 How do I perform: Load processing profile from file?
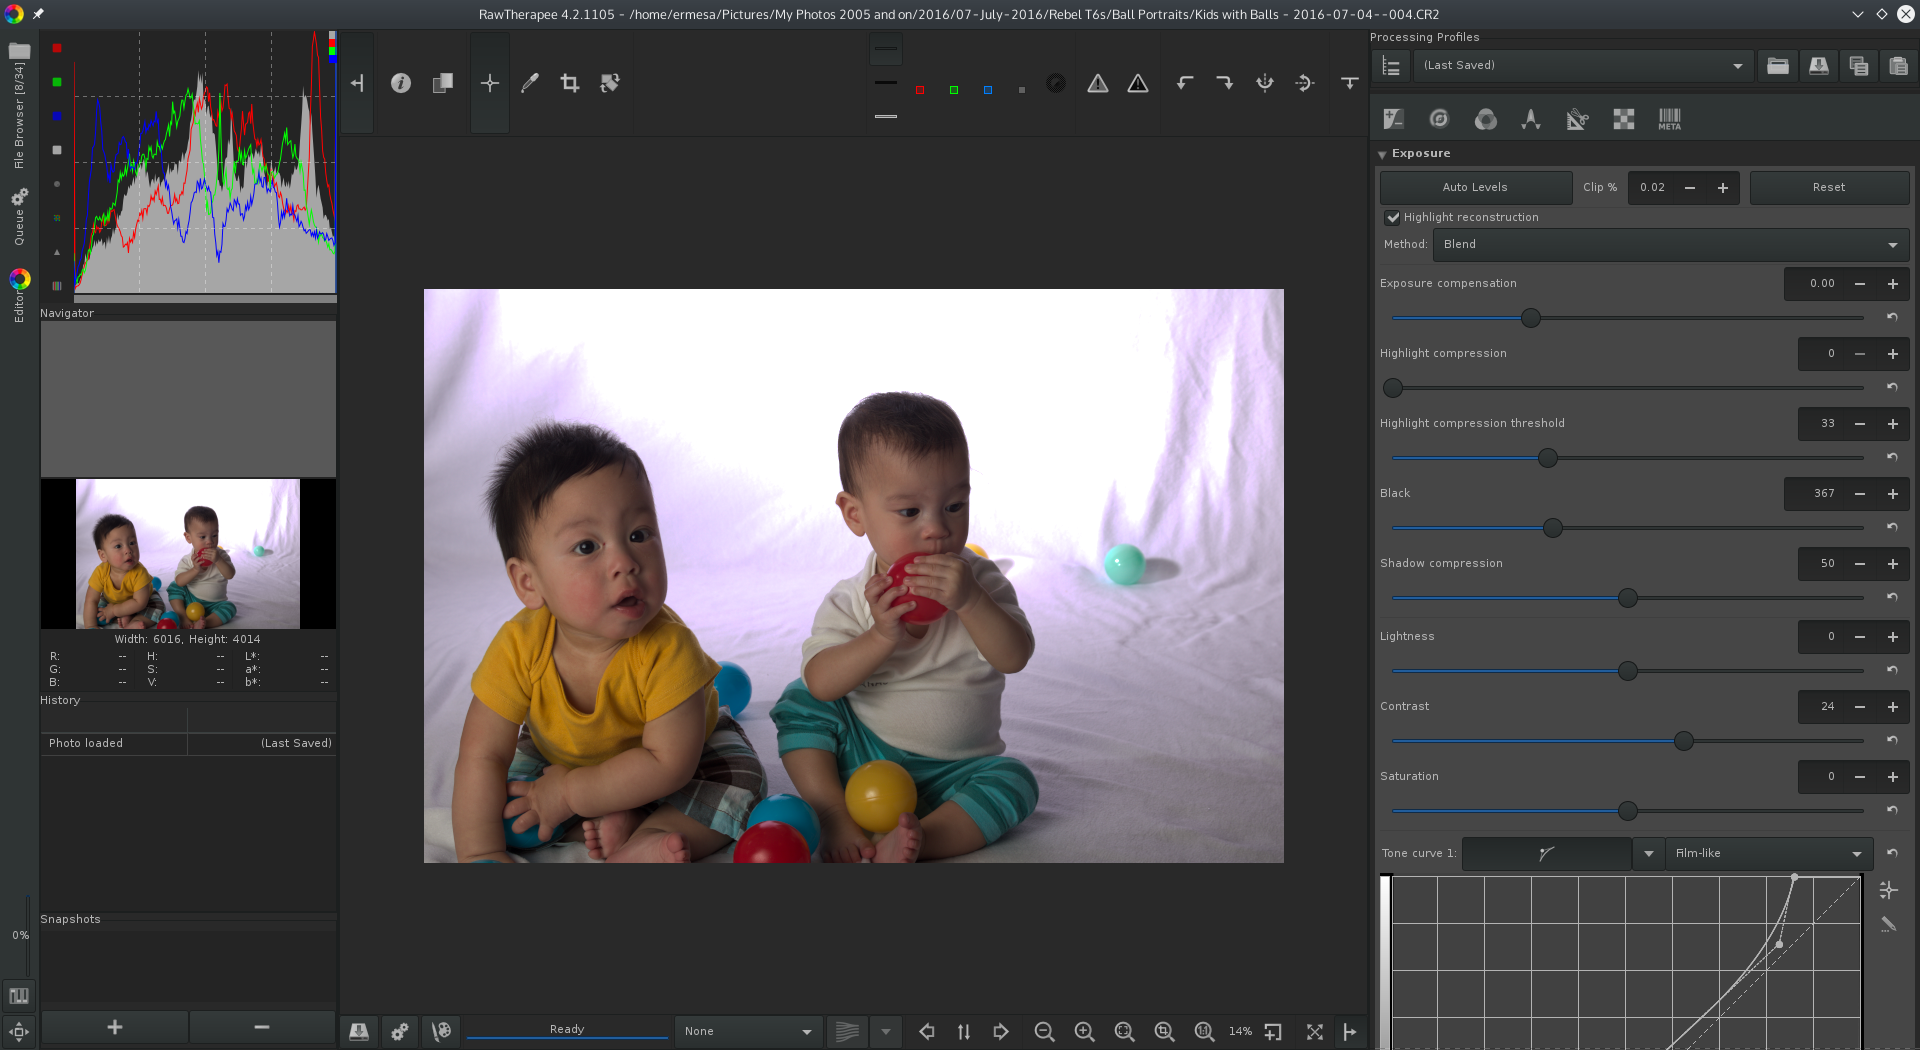pyautogui.click(x=1778, y=66)
